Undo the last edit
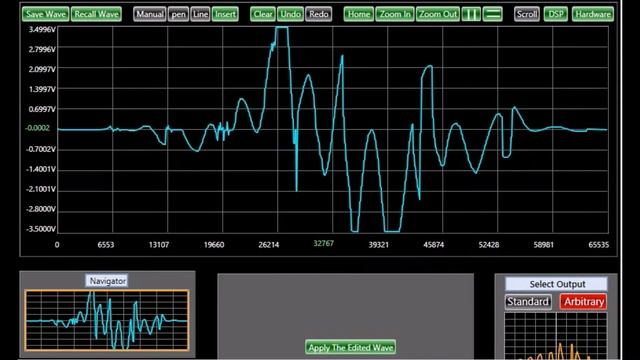The image size is (640, 360). click(x=291, y=14)
